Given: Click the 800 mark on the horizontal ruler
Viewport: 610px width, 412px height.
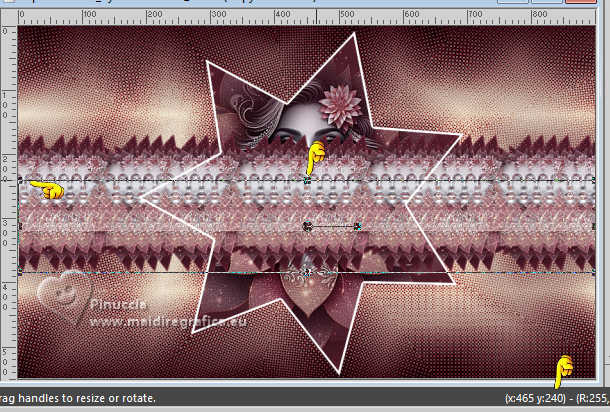Looking at the screenshot, I should pyautogui.click(x=539, y=14).
